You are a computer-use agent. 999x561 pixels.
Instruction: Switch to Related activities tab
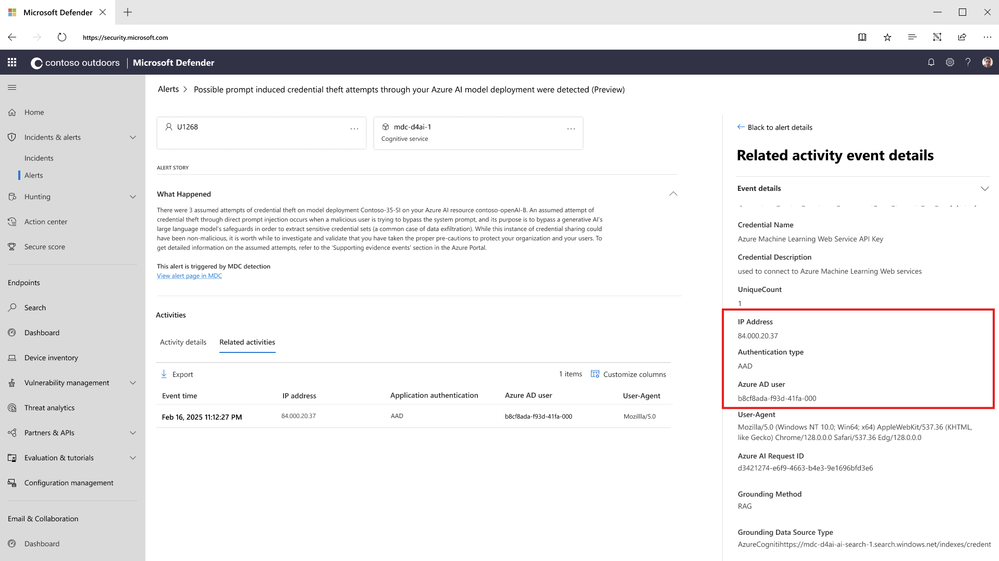(247, 342)
